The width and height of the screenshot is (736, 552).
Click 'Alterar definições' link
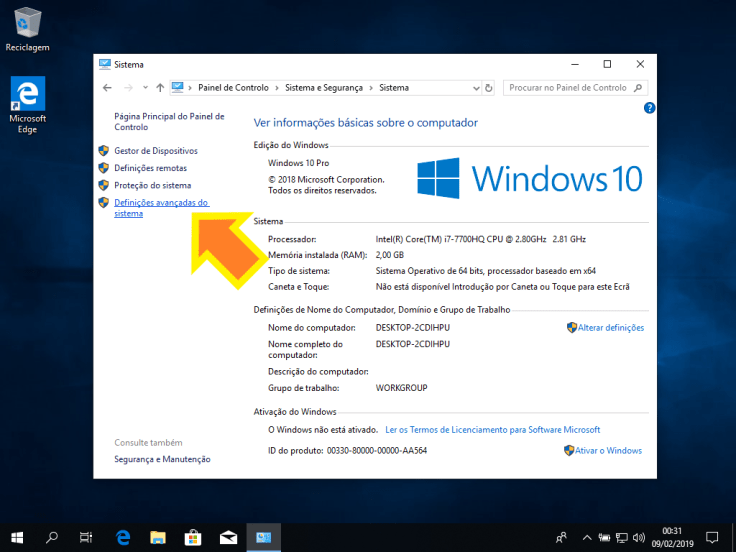click(x=610, y=328)
